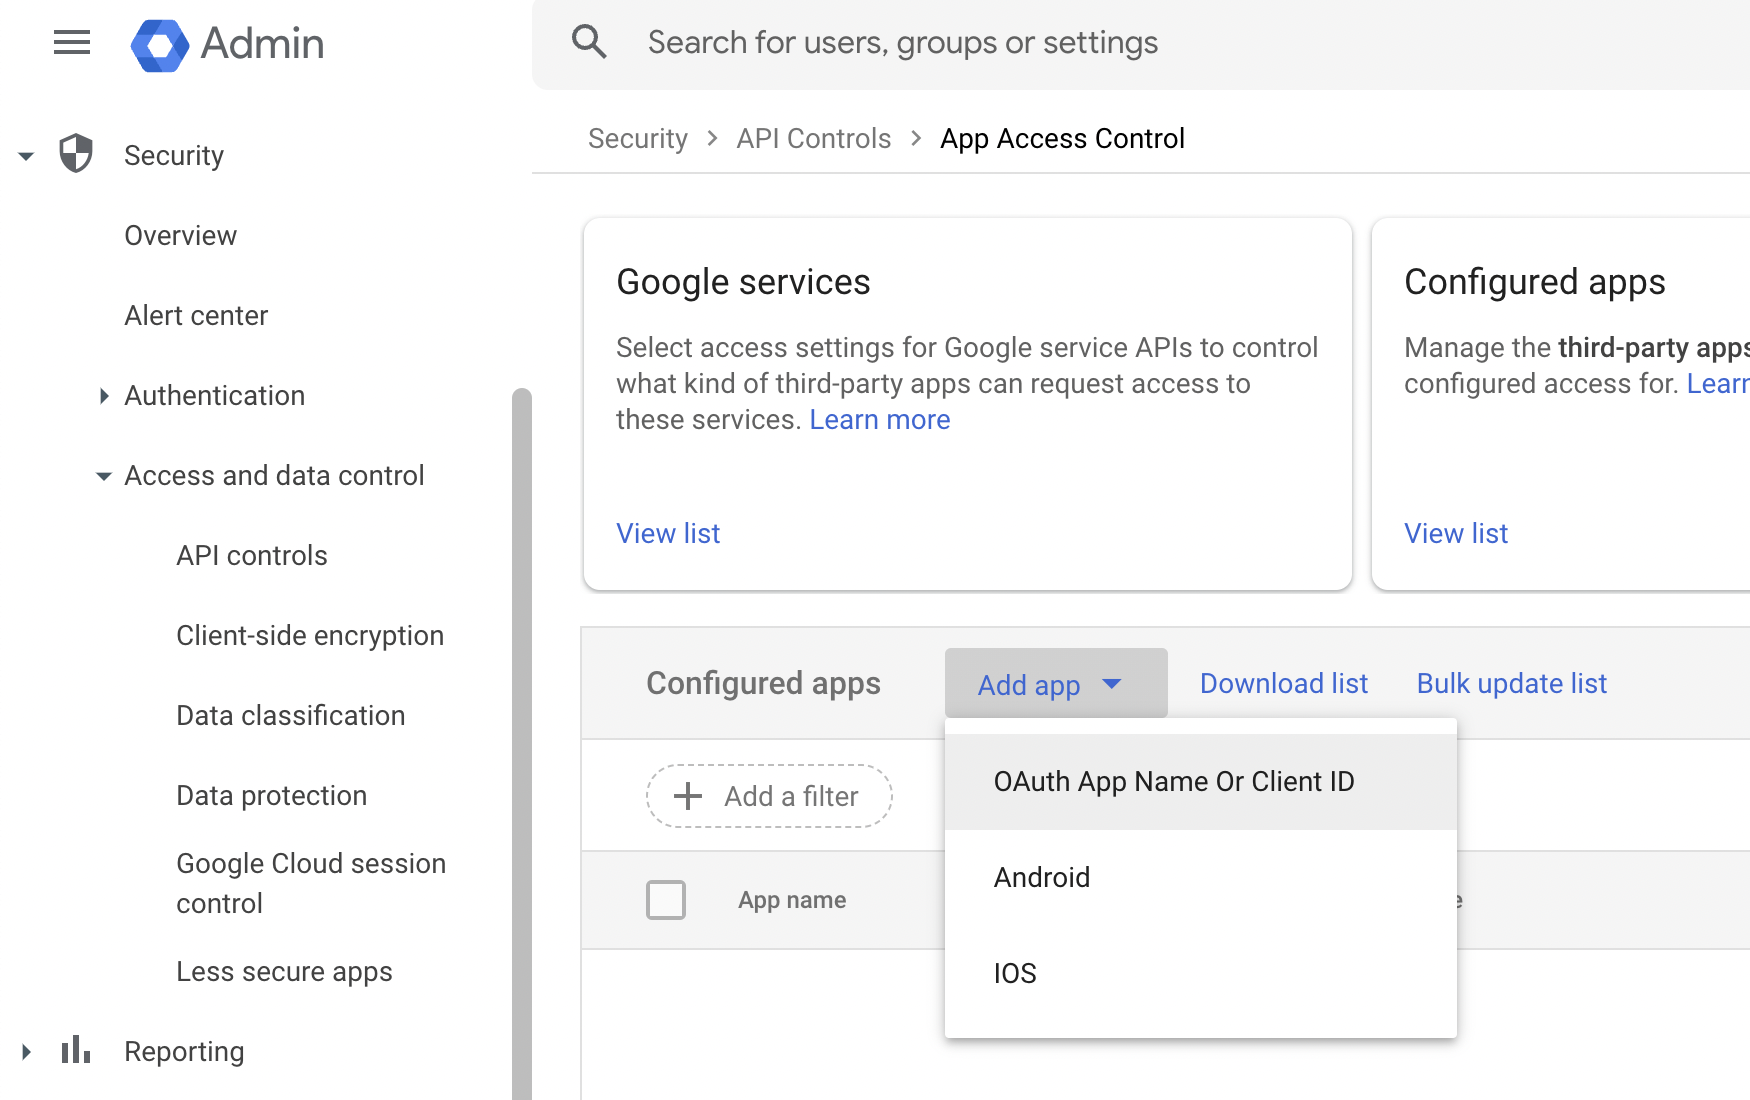Click the Google Admin logo
The height and width of the screenshot is (1100, 1750).
(227, 44)
